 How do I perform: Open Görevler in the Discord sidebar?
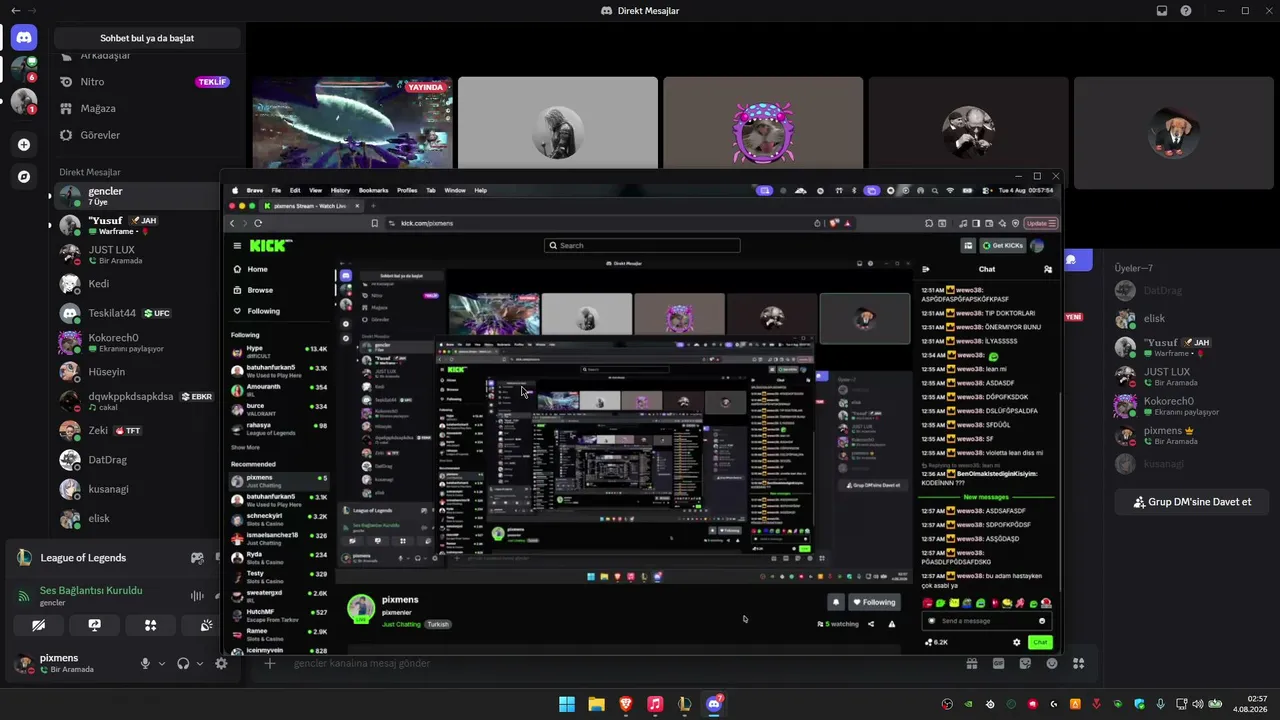pos(145,135)
